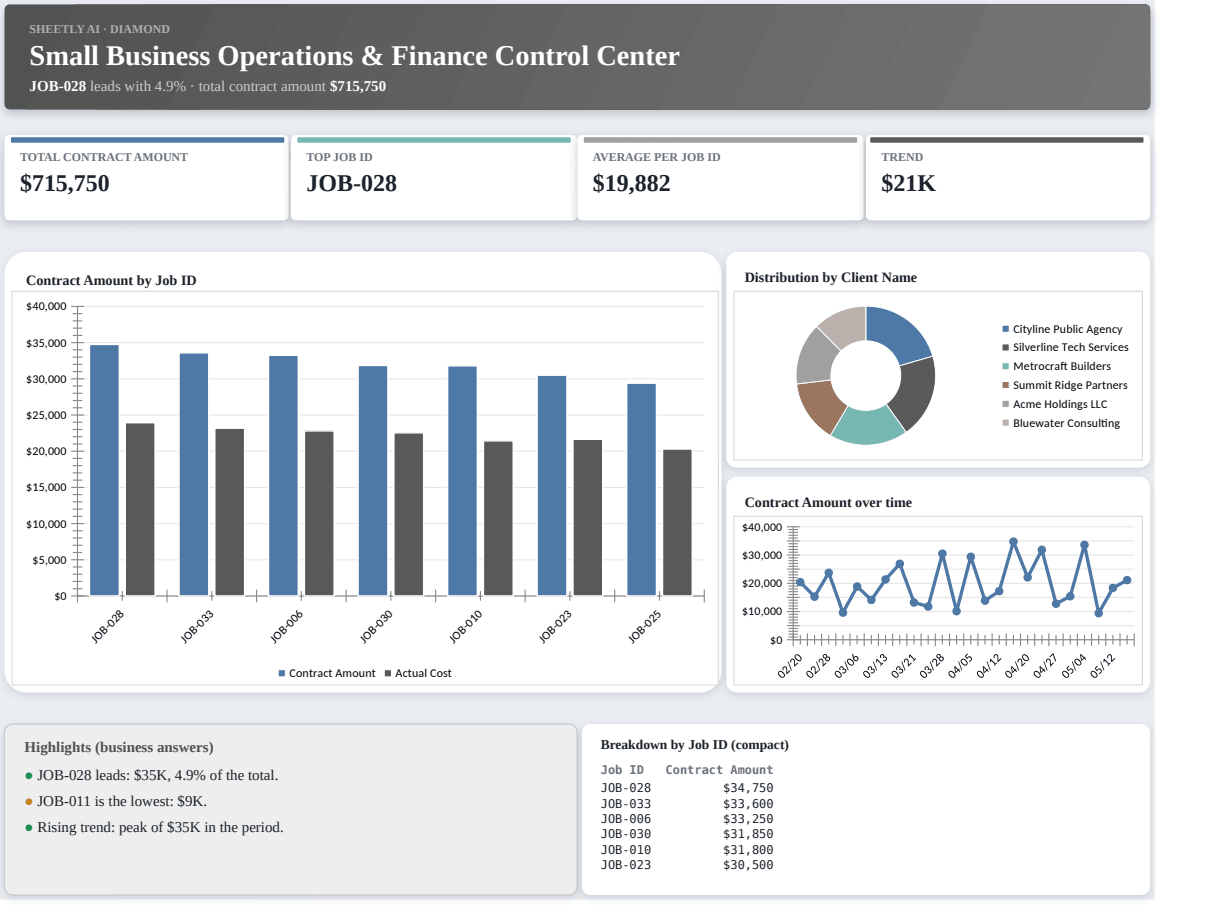
Task: Click the Sheetly AI · Diamond header label
Action: pyautogui.click(x=99, y=29)
